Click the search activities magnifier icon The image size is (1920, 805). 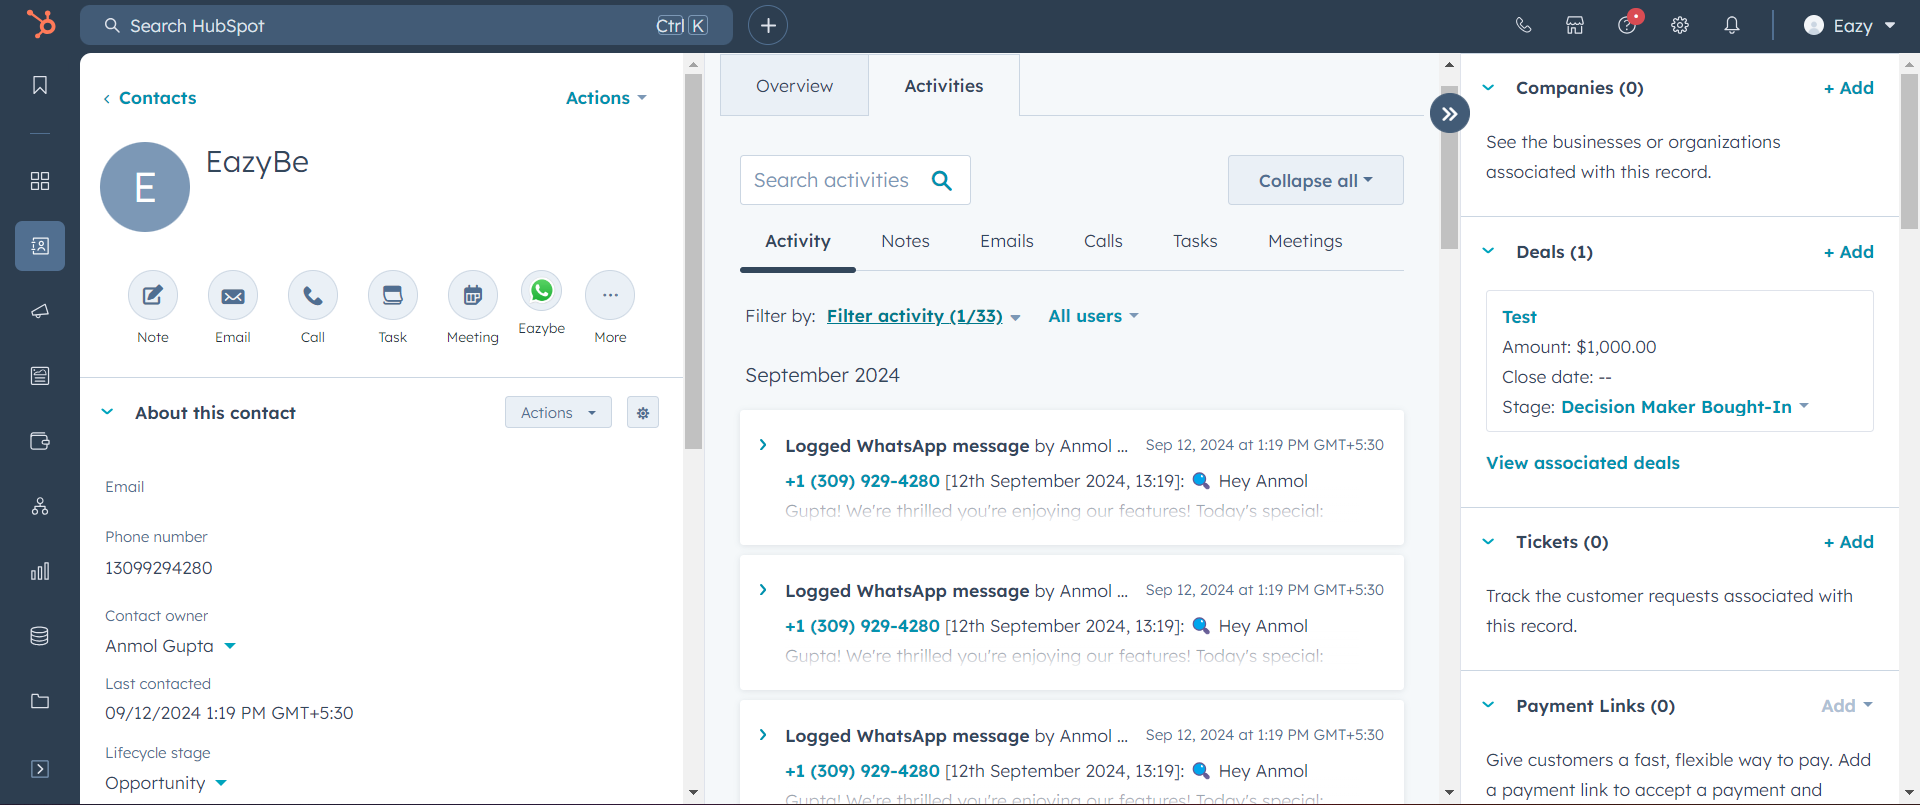tap(942, 180)
